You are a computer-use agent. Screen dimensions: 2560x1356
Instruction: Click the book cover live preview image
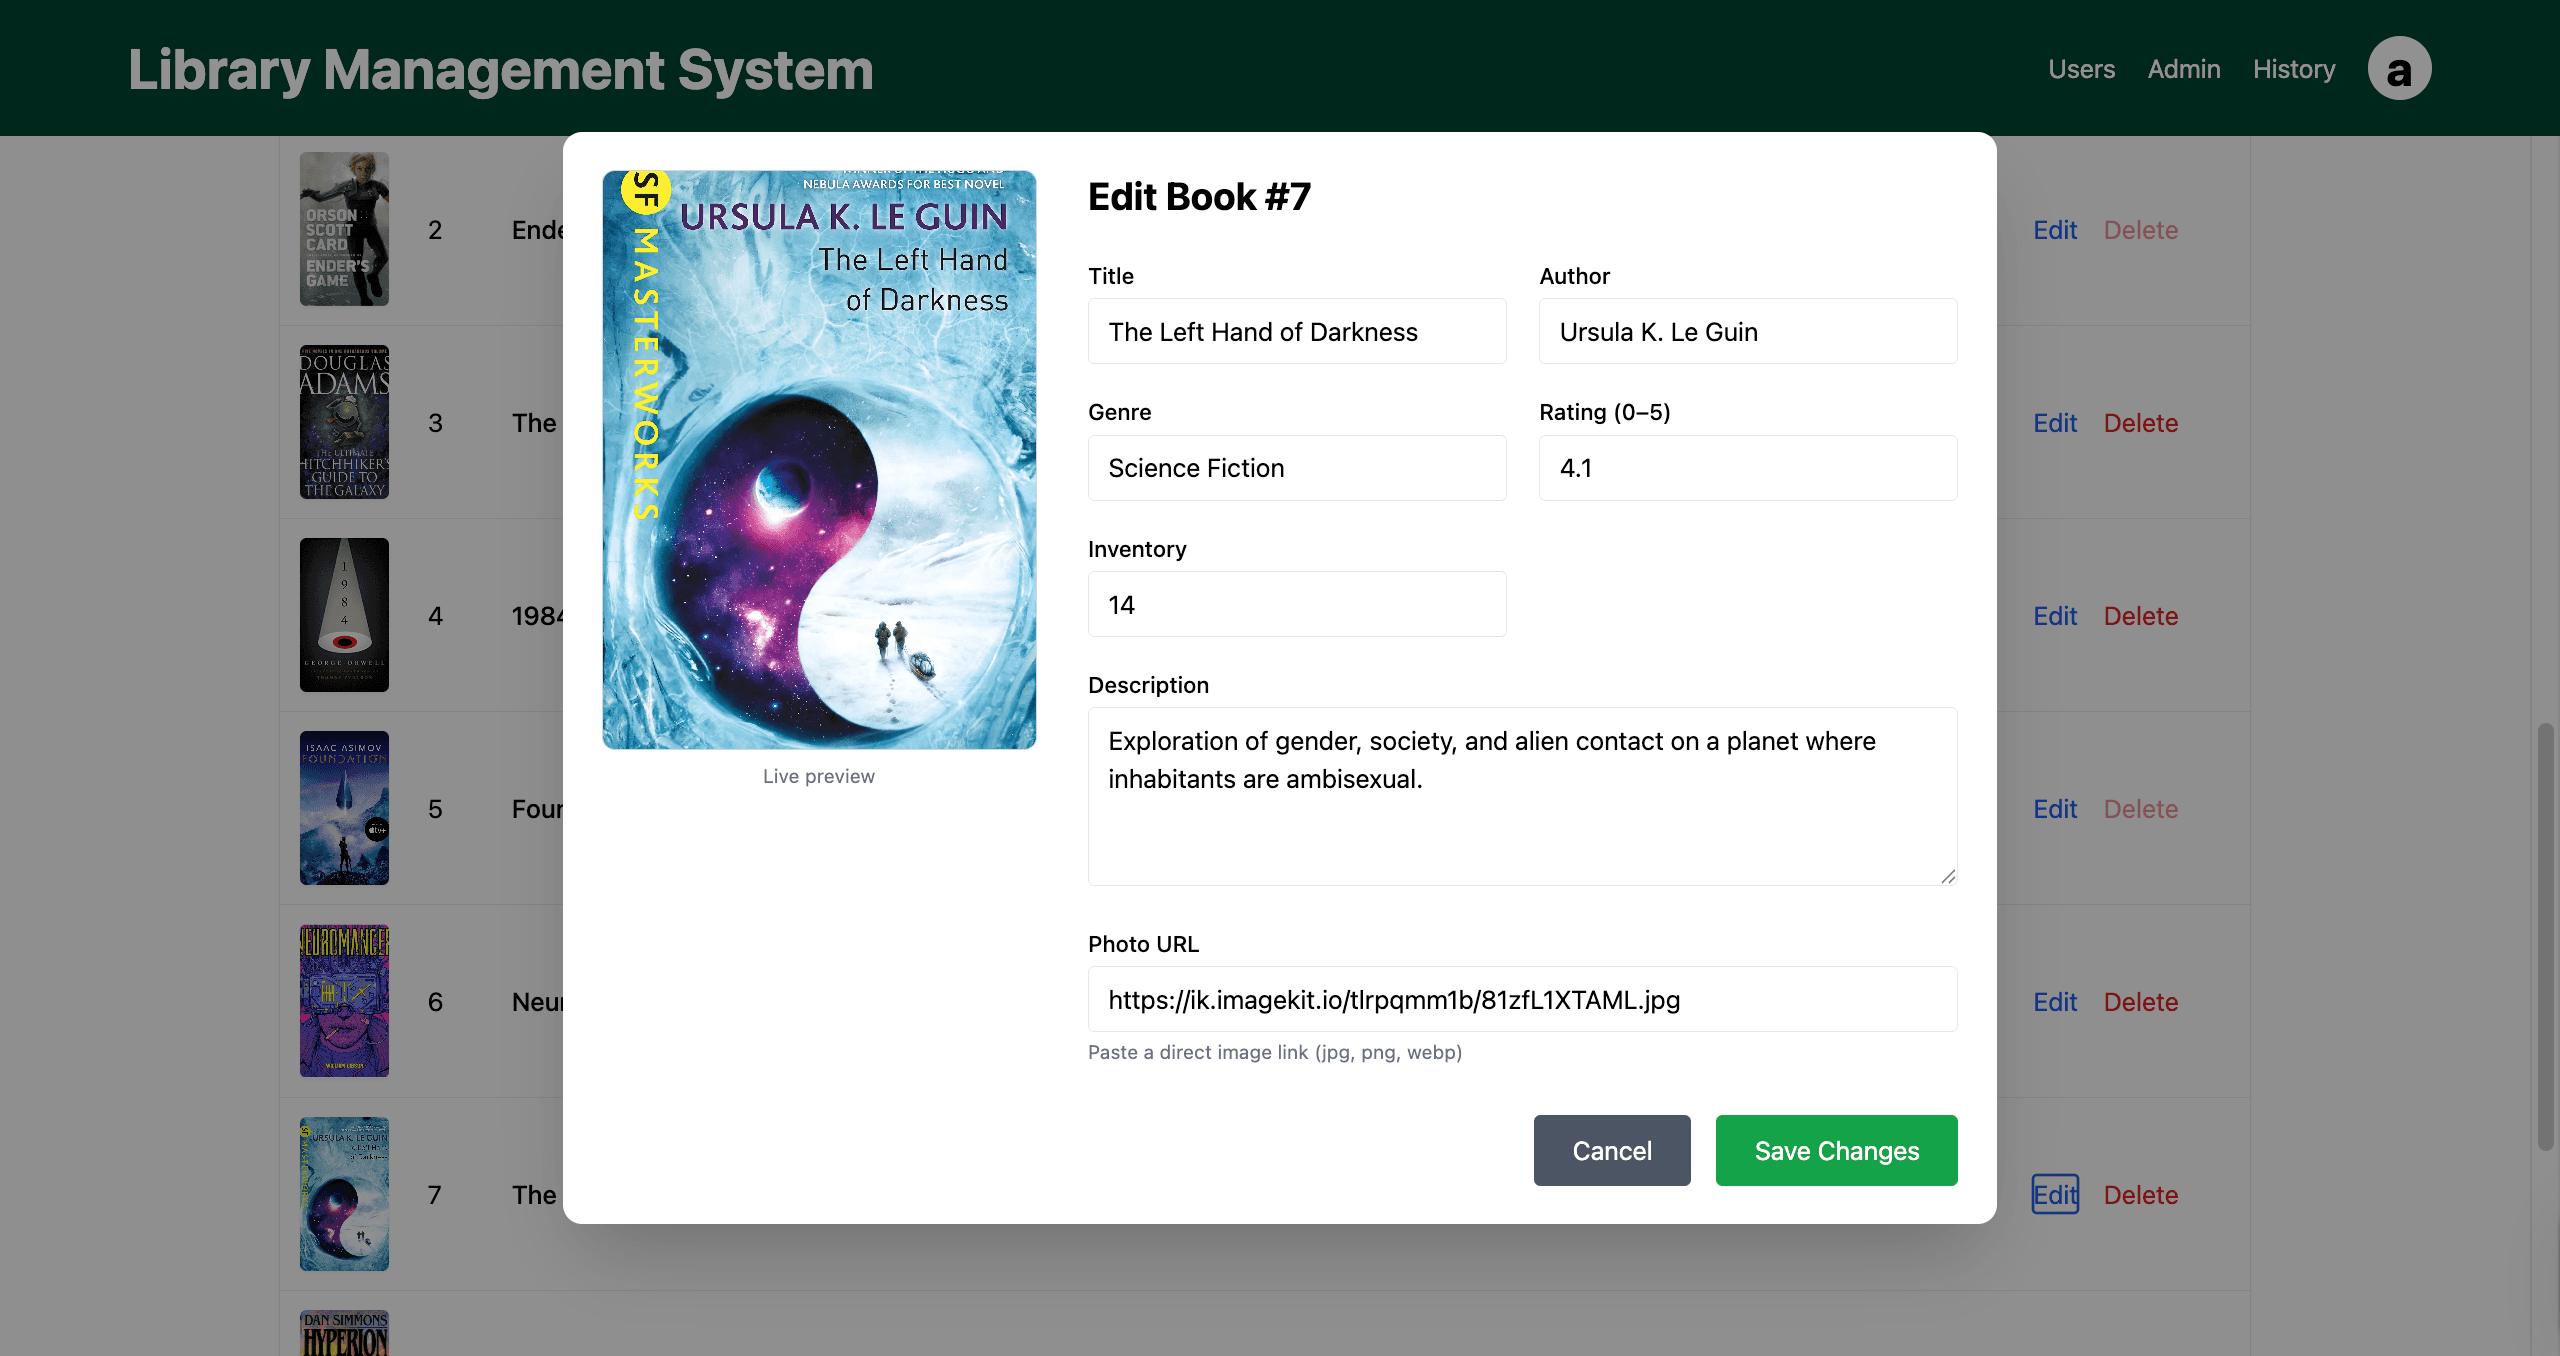point(819,460)
